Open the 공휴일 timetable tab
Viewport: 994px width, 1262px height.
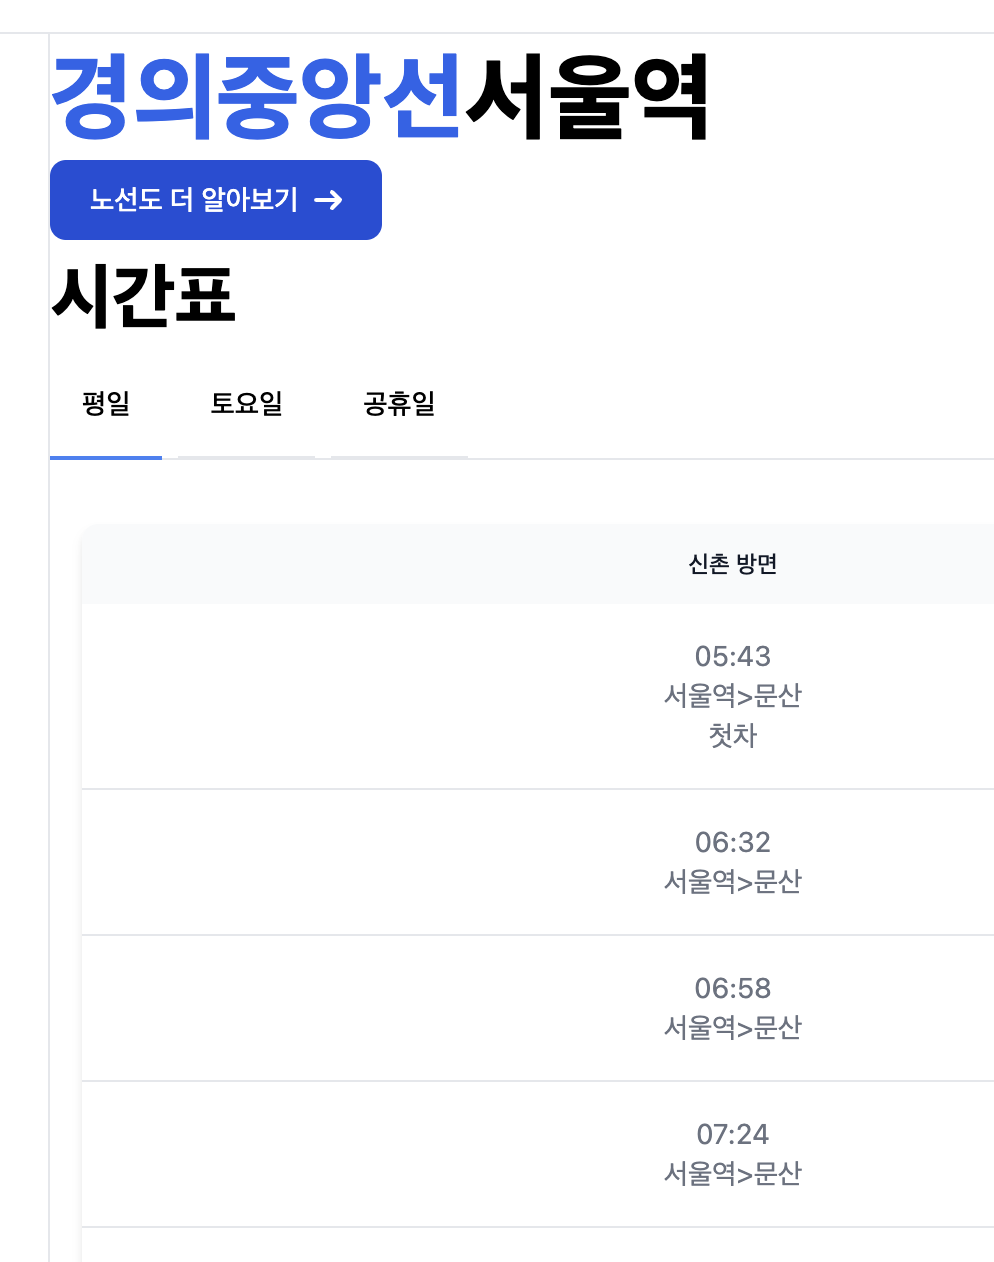pyautogui.click(x=399, y=404)
